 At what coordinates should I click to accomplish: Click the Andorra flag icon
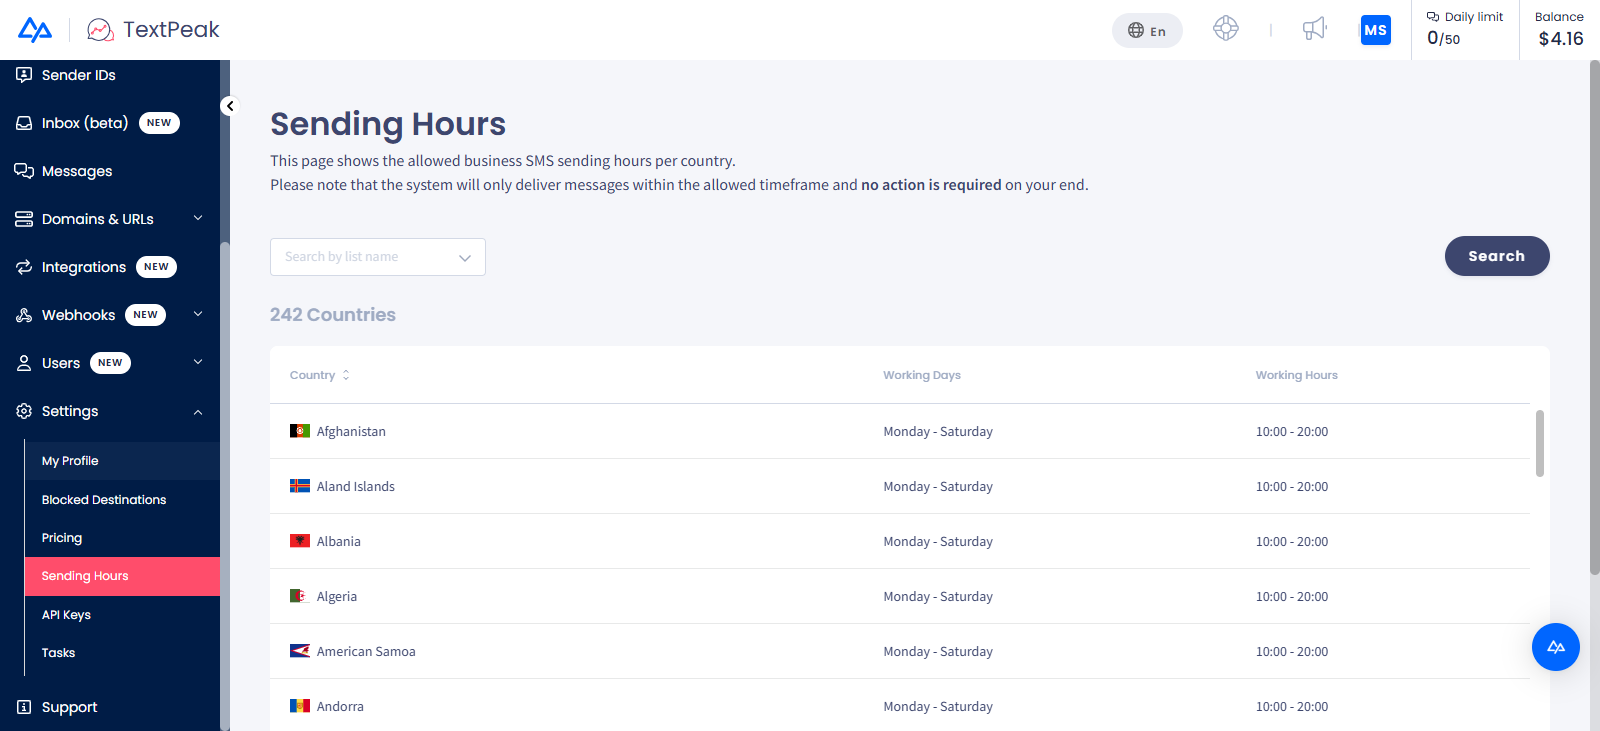(x=300, y=706)
